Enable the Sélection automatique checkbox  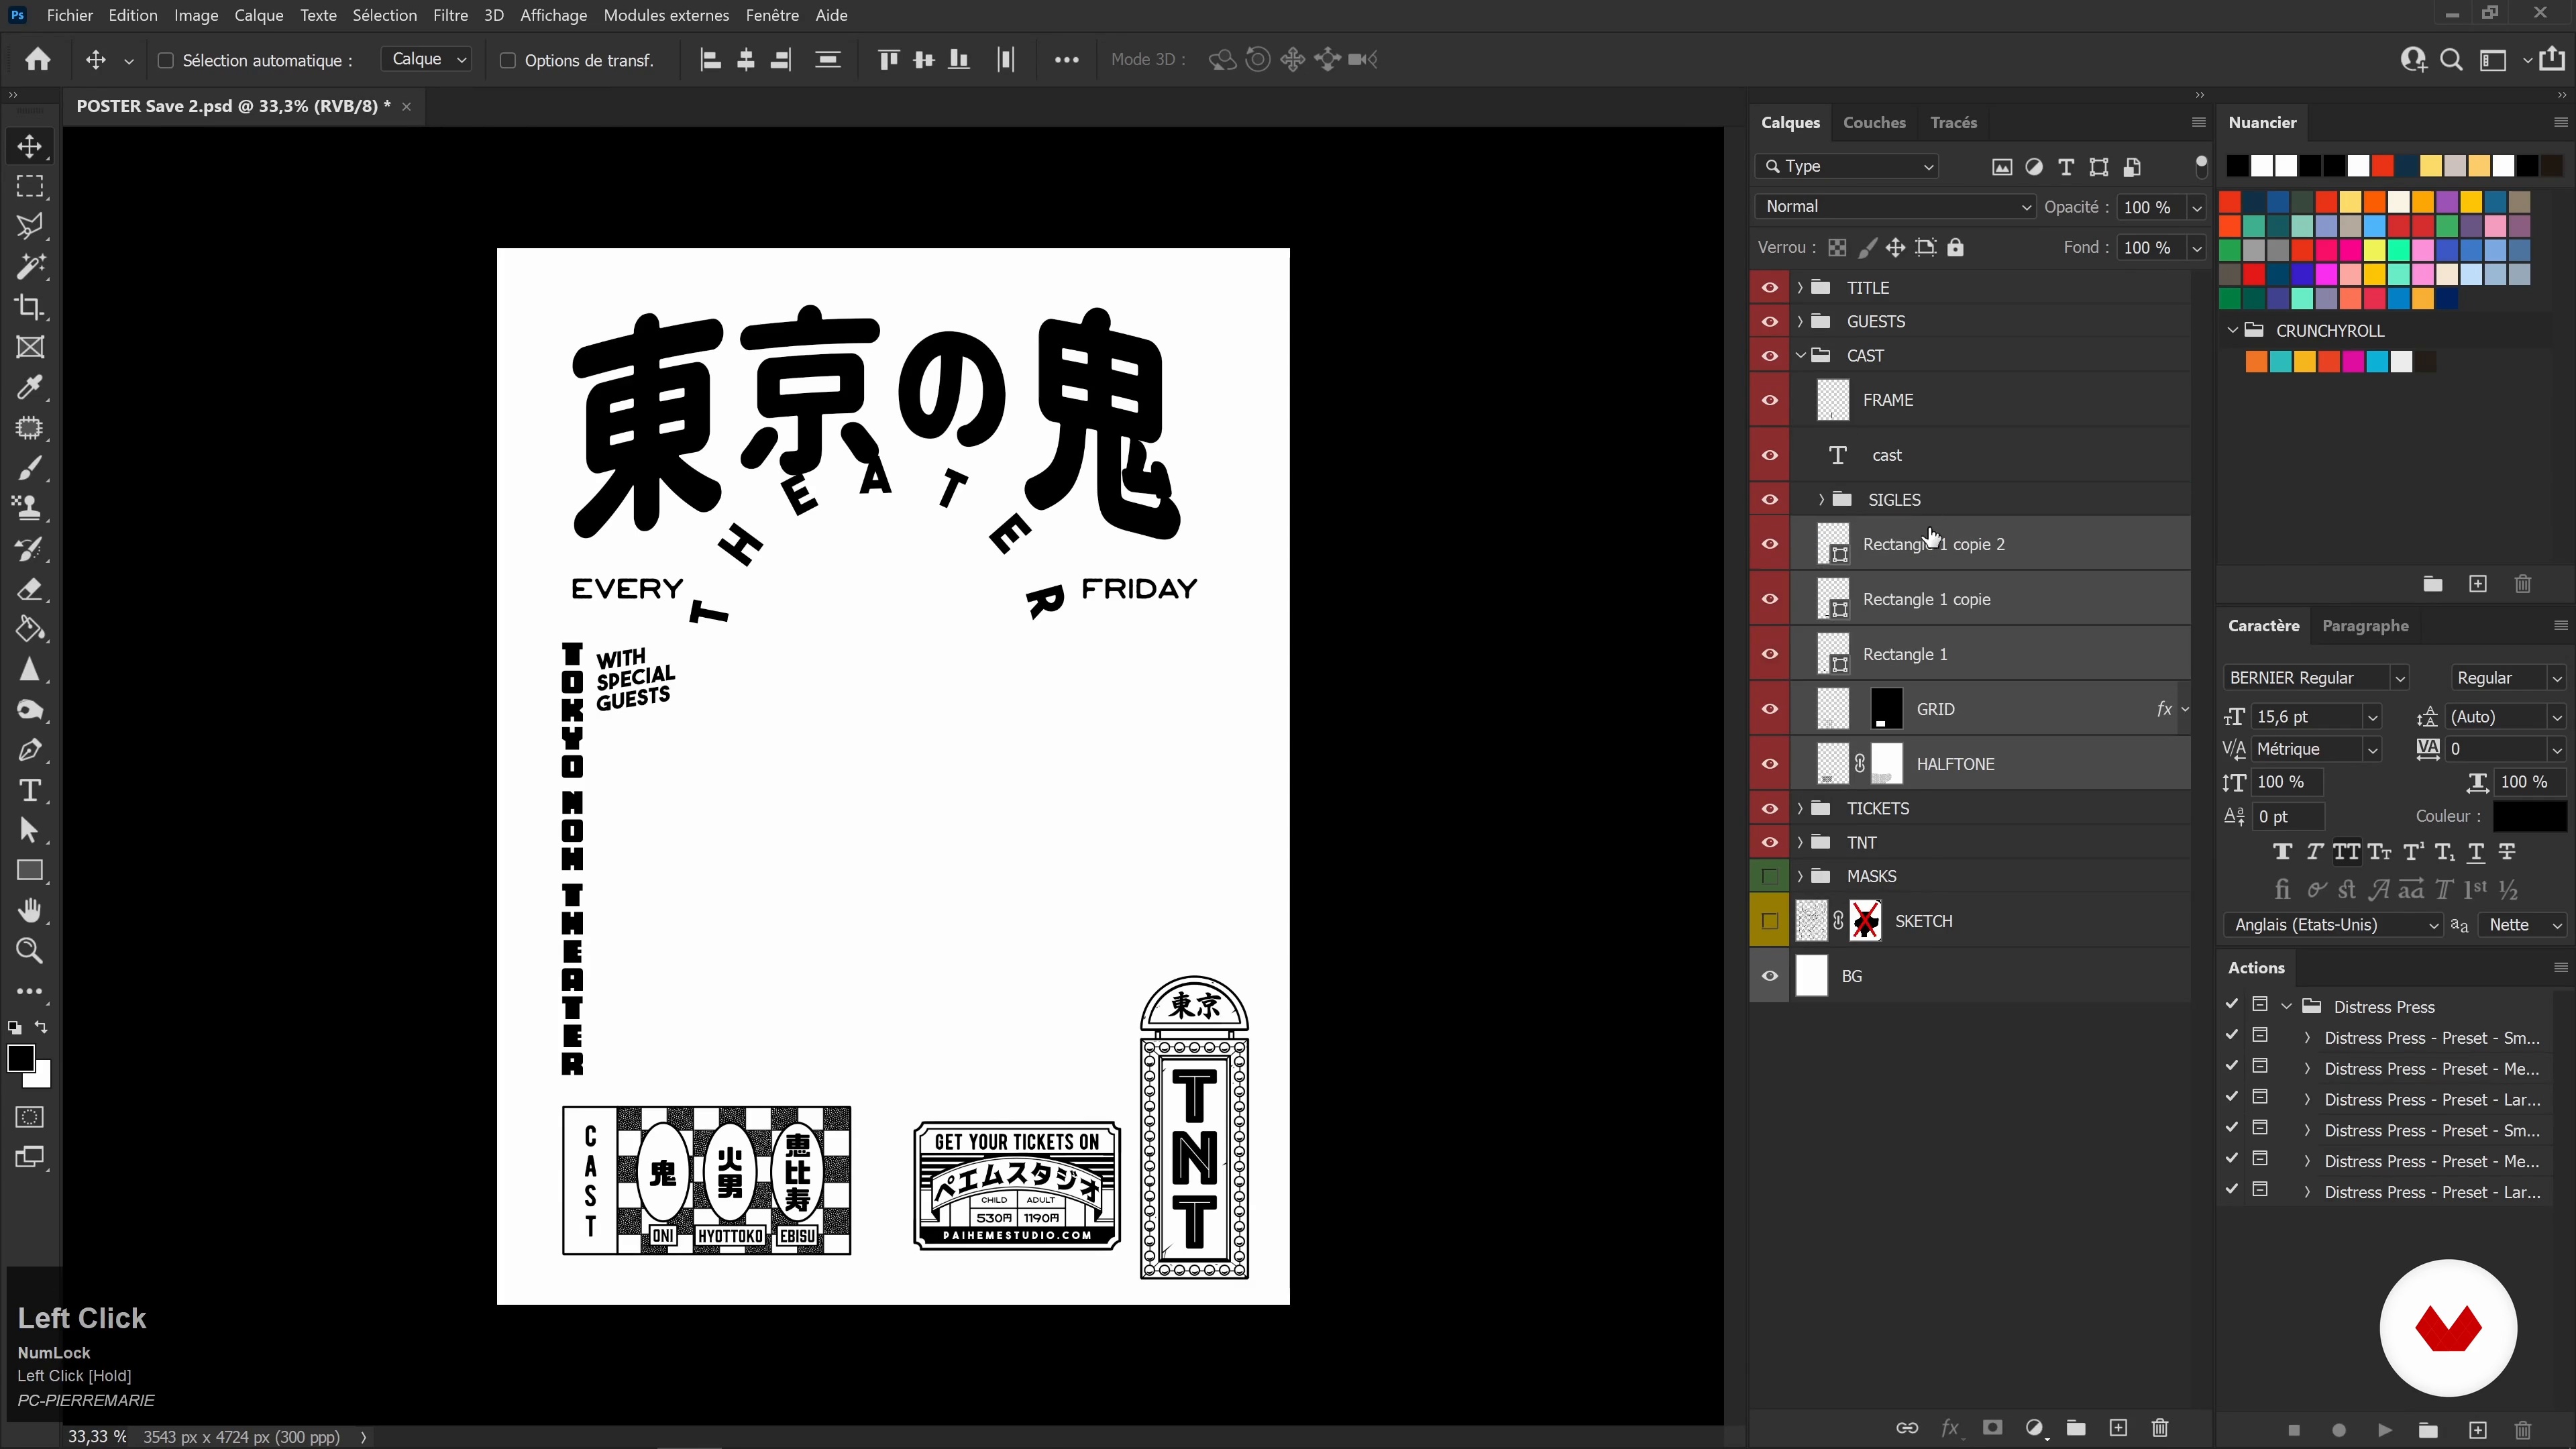pyautogui.click(x=166, y=60)
